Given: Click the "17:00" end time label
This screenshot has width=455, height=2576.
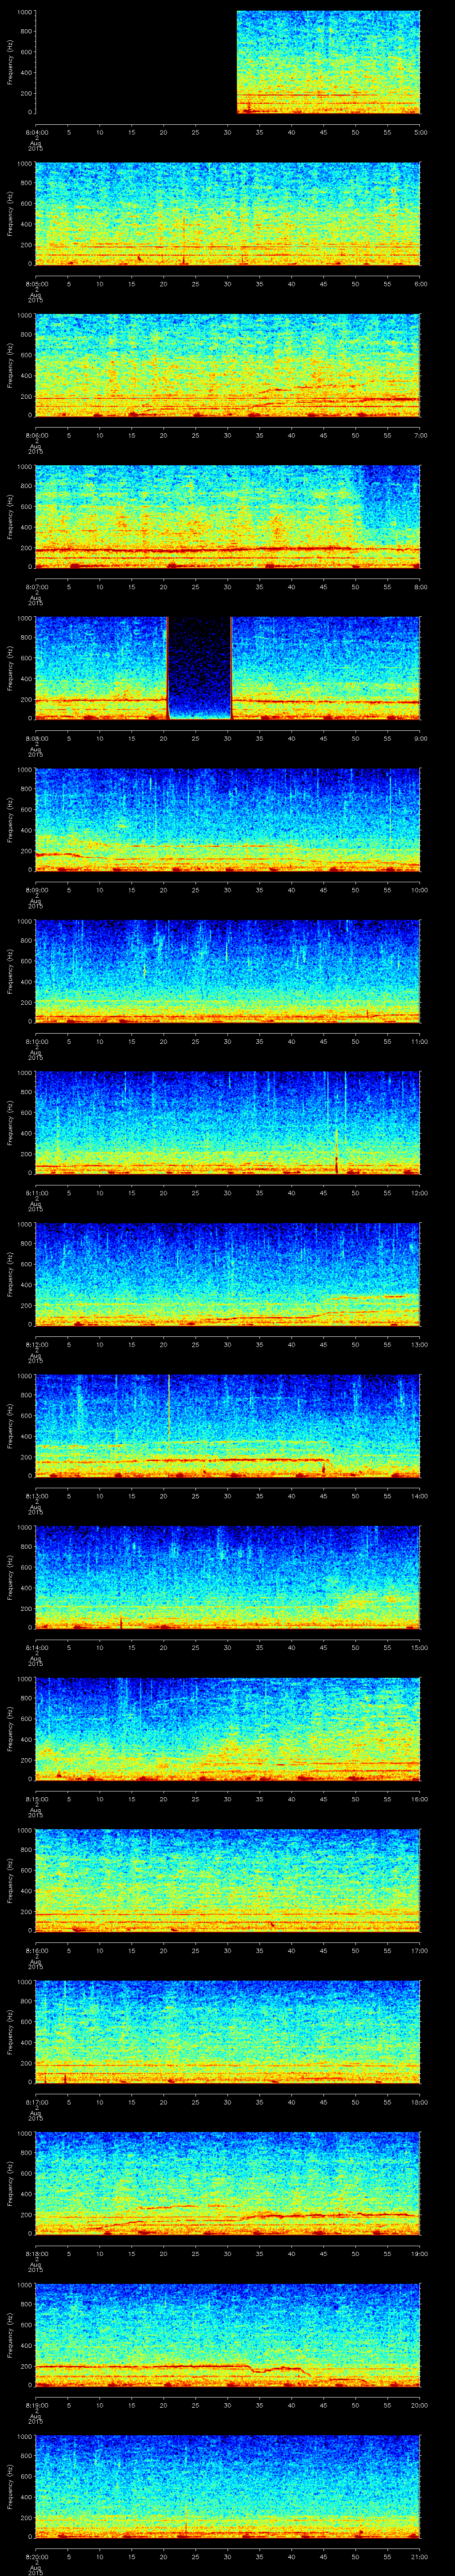Looking at the screenshot, I should [x=420, y=1950].
